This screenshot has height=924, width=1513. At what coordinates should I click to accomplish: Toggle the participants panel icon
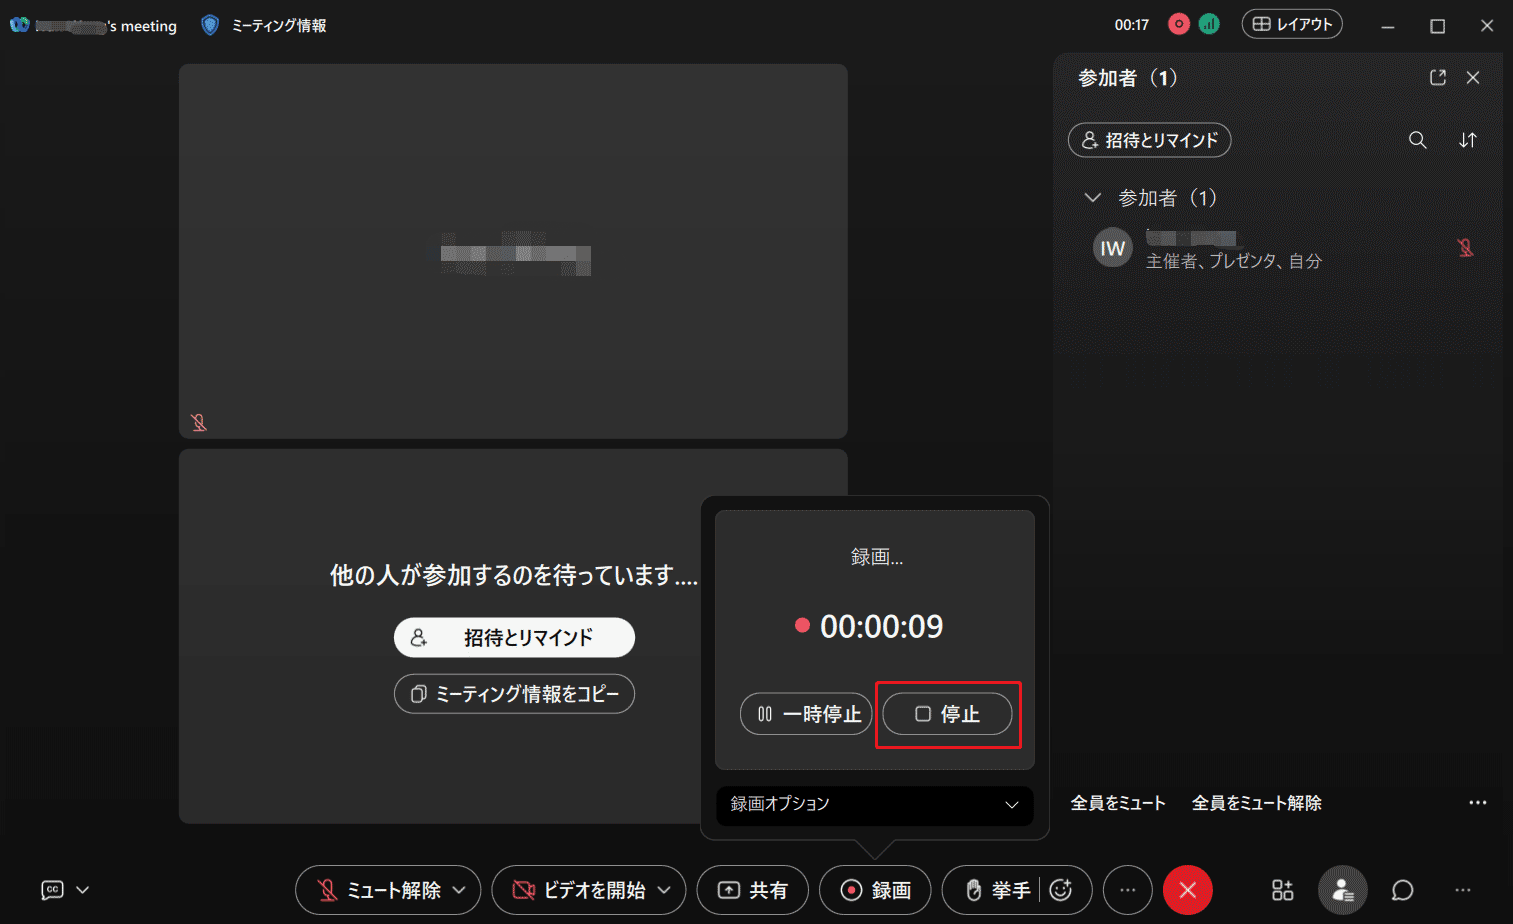click(x=1342, y=890)
